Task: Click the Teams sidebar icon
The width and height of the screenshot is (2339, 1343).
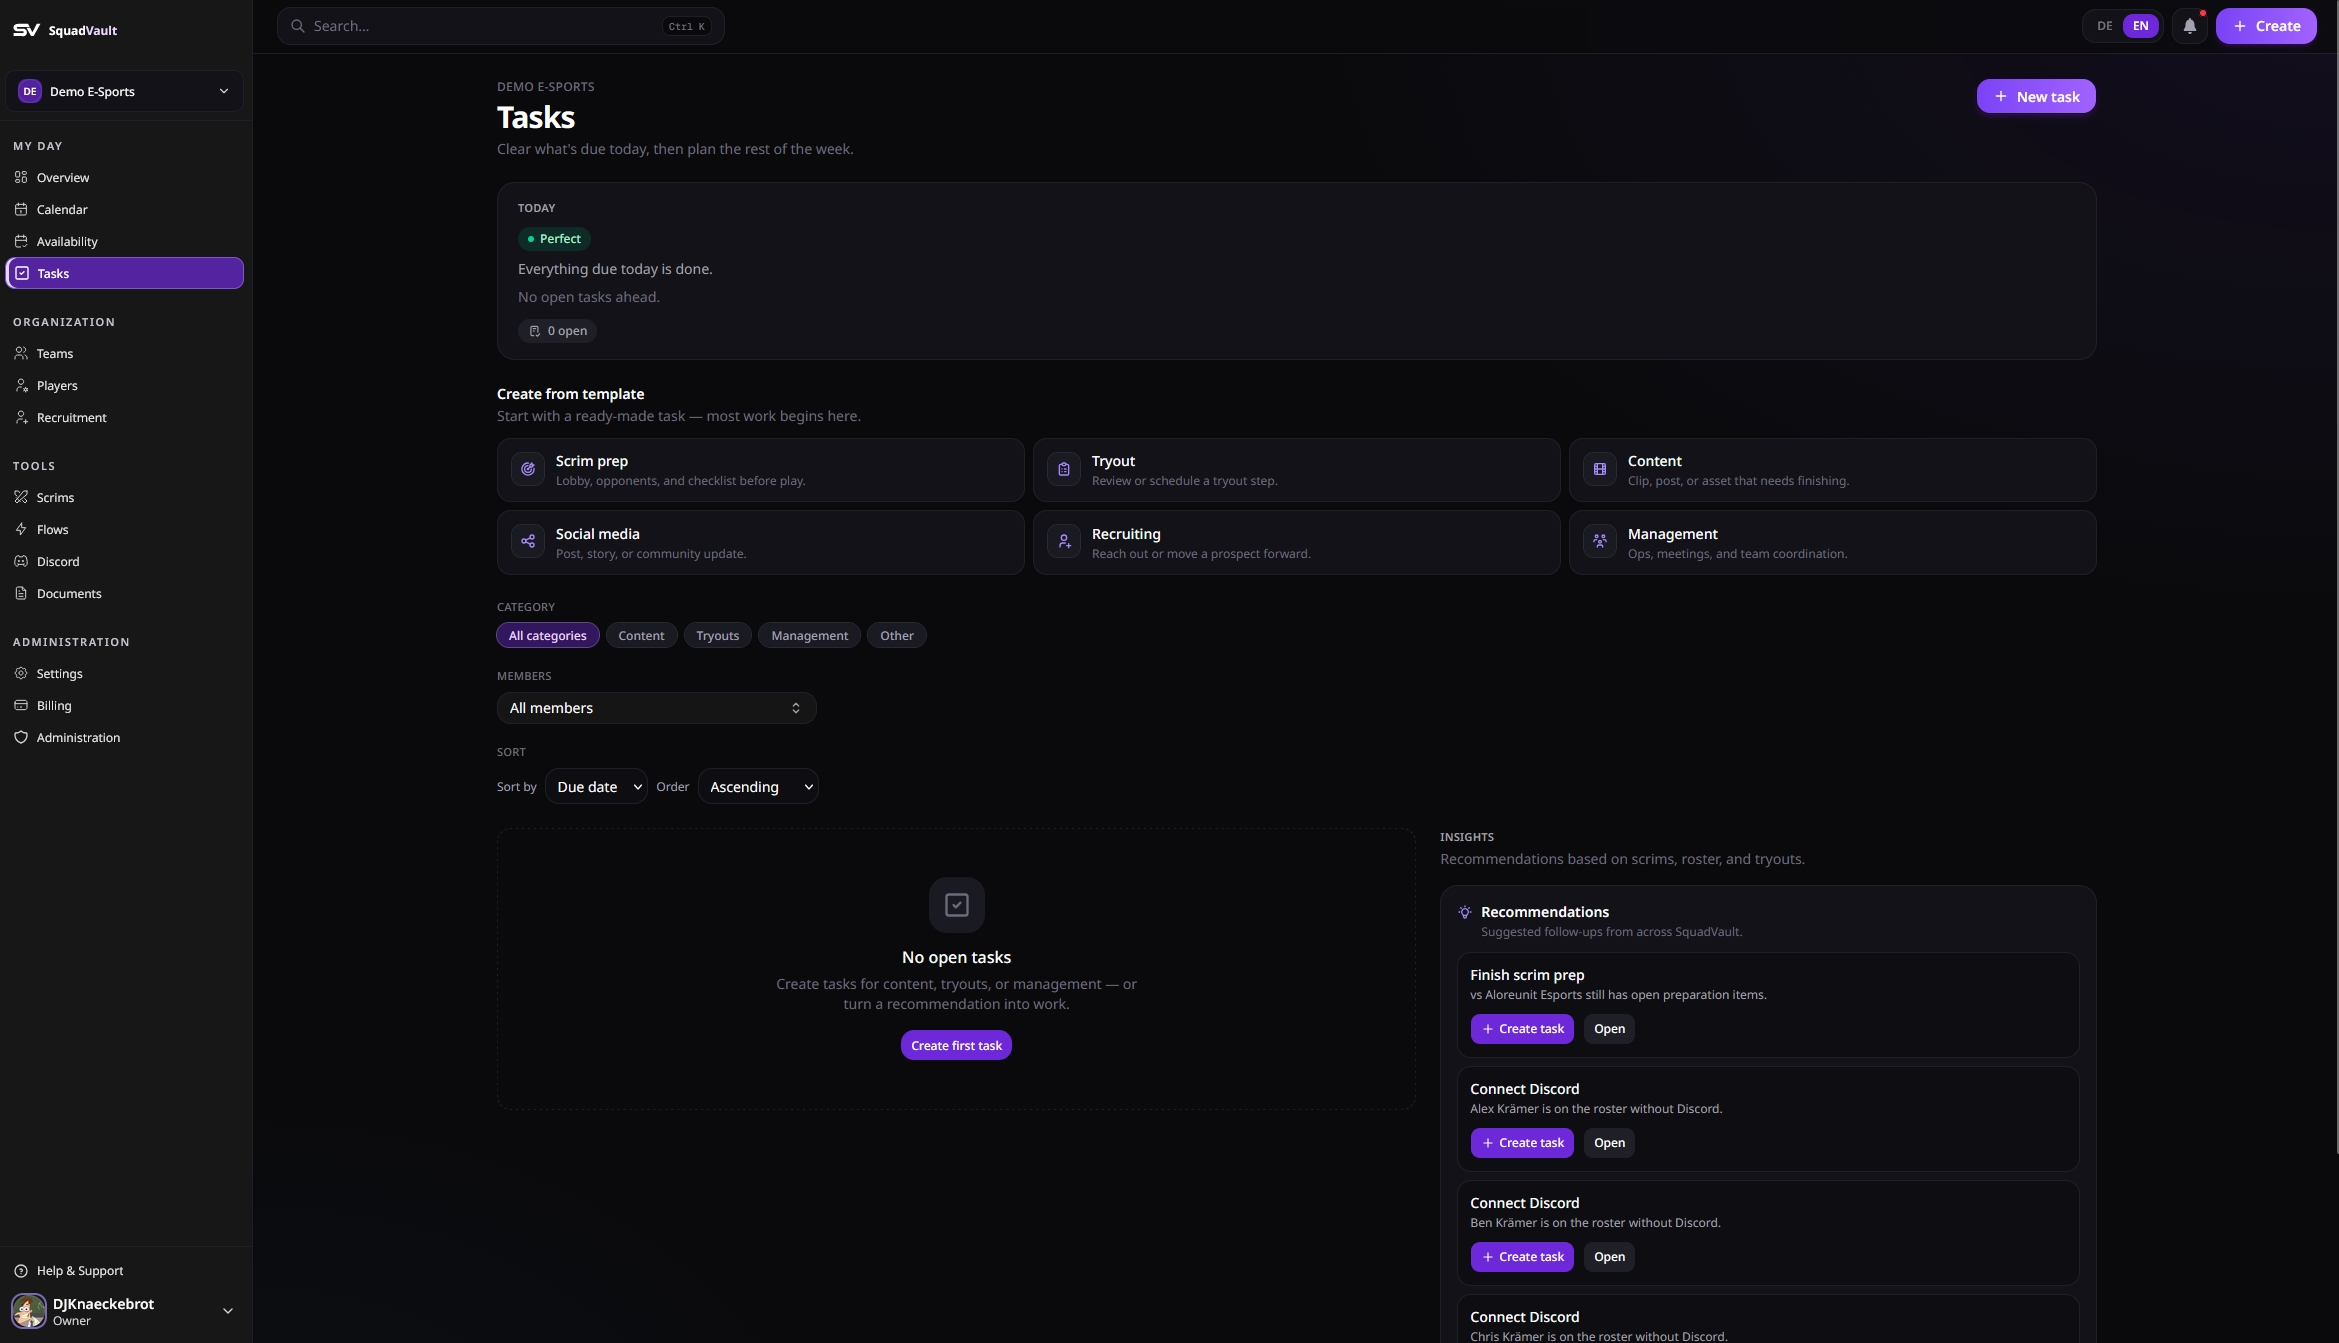Action: (x=21, y=353)
